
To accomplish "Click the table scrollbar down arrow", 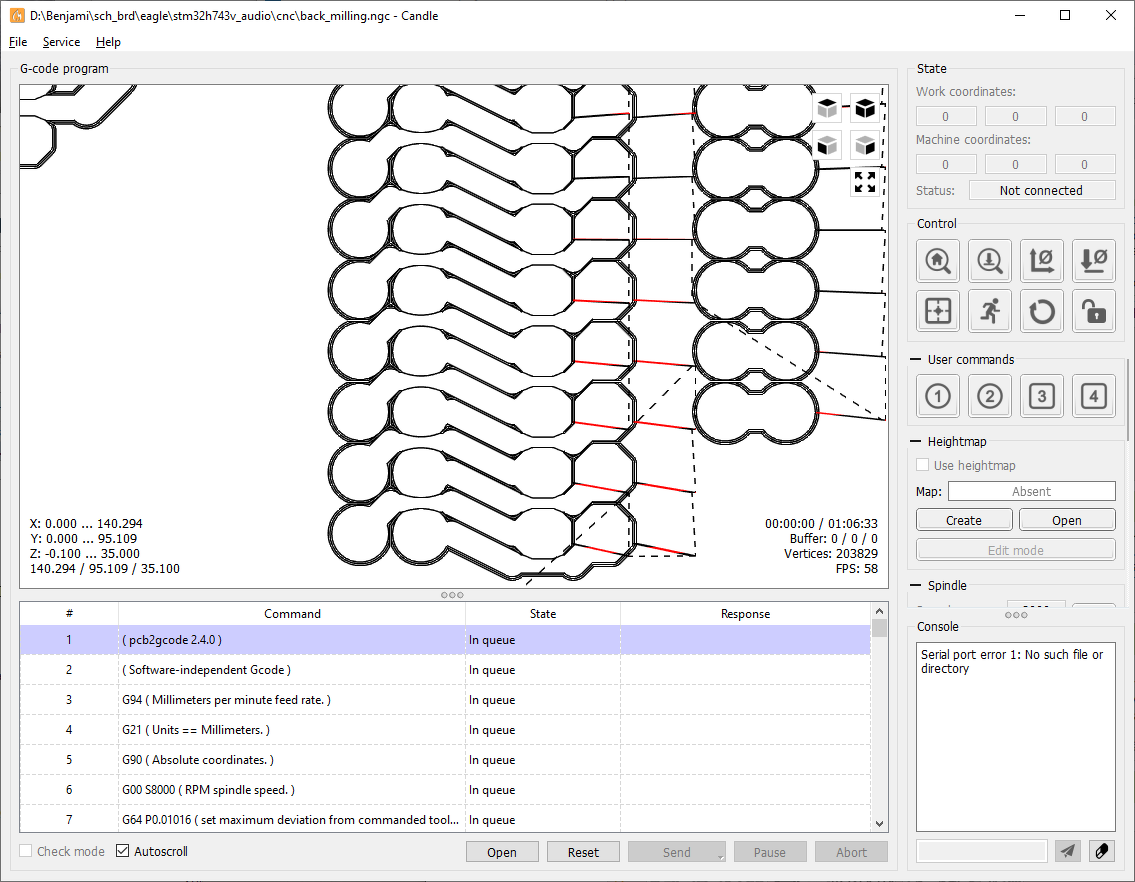I will pos(879,823).
